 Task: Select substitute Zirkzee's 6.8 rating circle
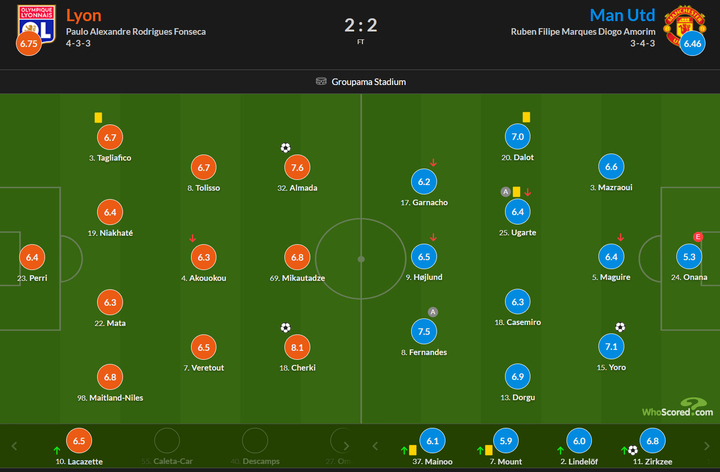coord(652,440)
